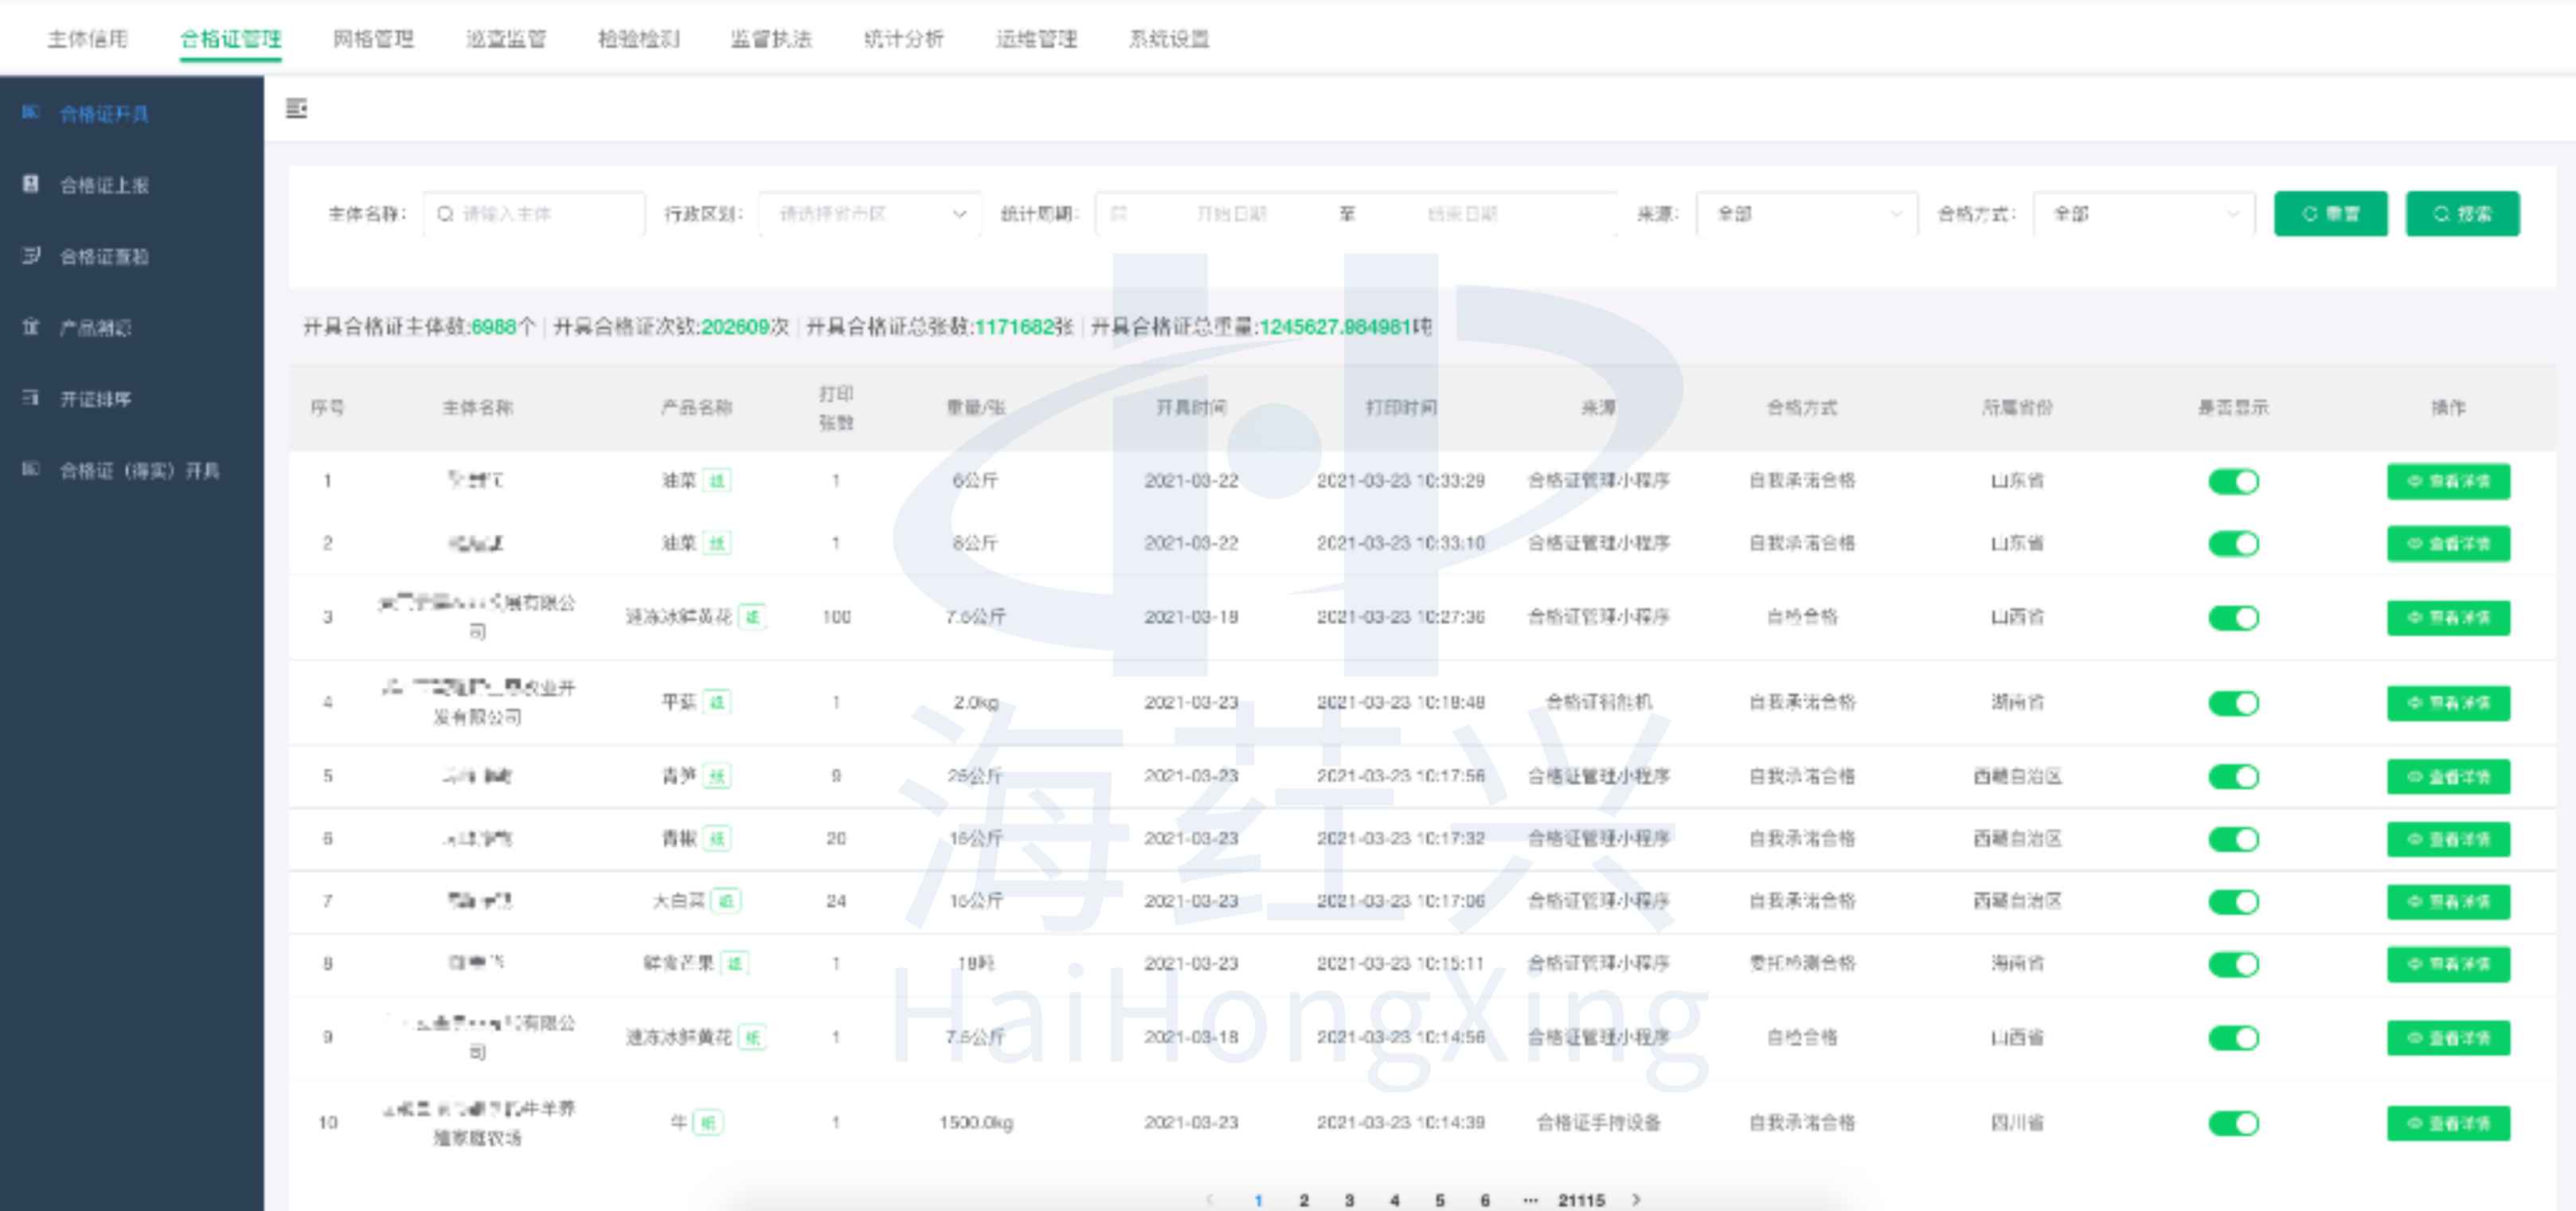Turn off display switch for row 10
Viewport: 2576px width, 1211px height.
2233,1122
